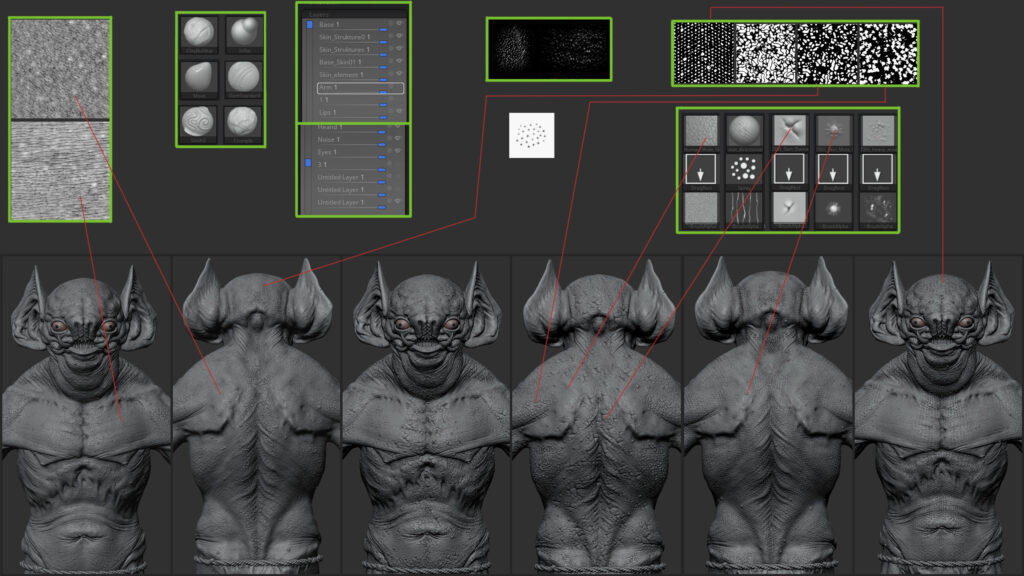The image size is (1024, 576).
Task: Open the black speckled alpha image
Action: [549, 50]
